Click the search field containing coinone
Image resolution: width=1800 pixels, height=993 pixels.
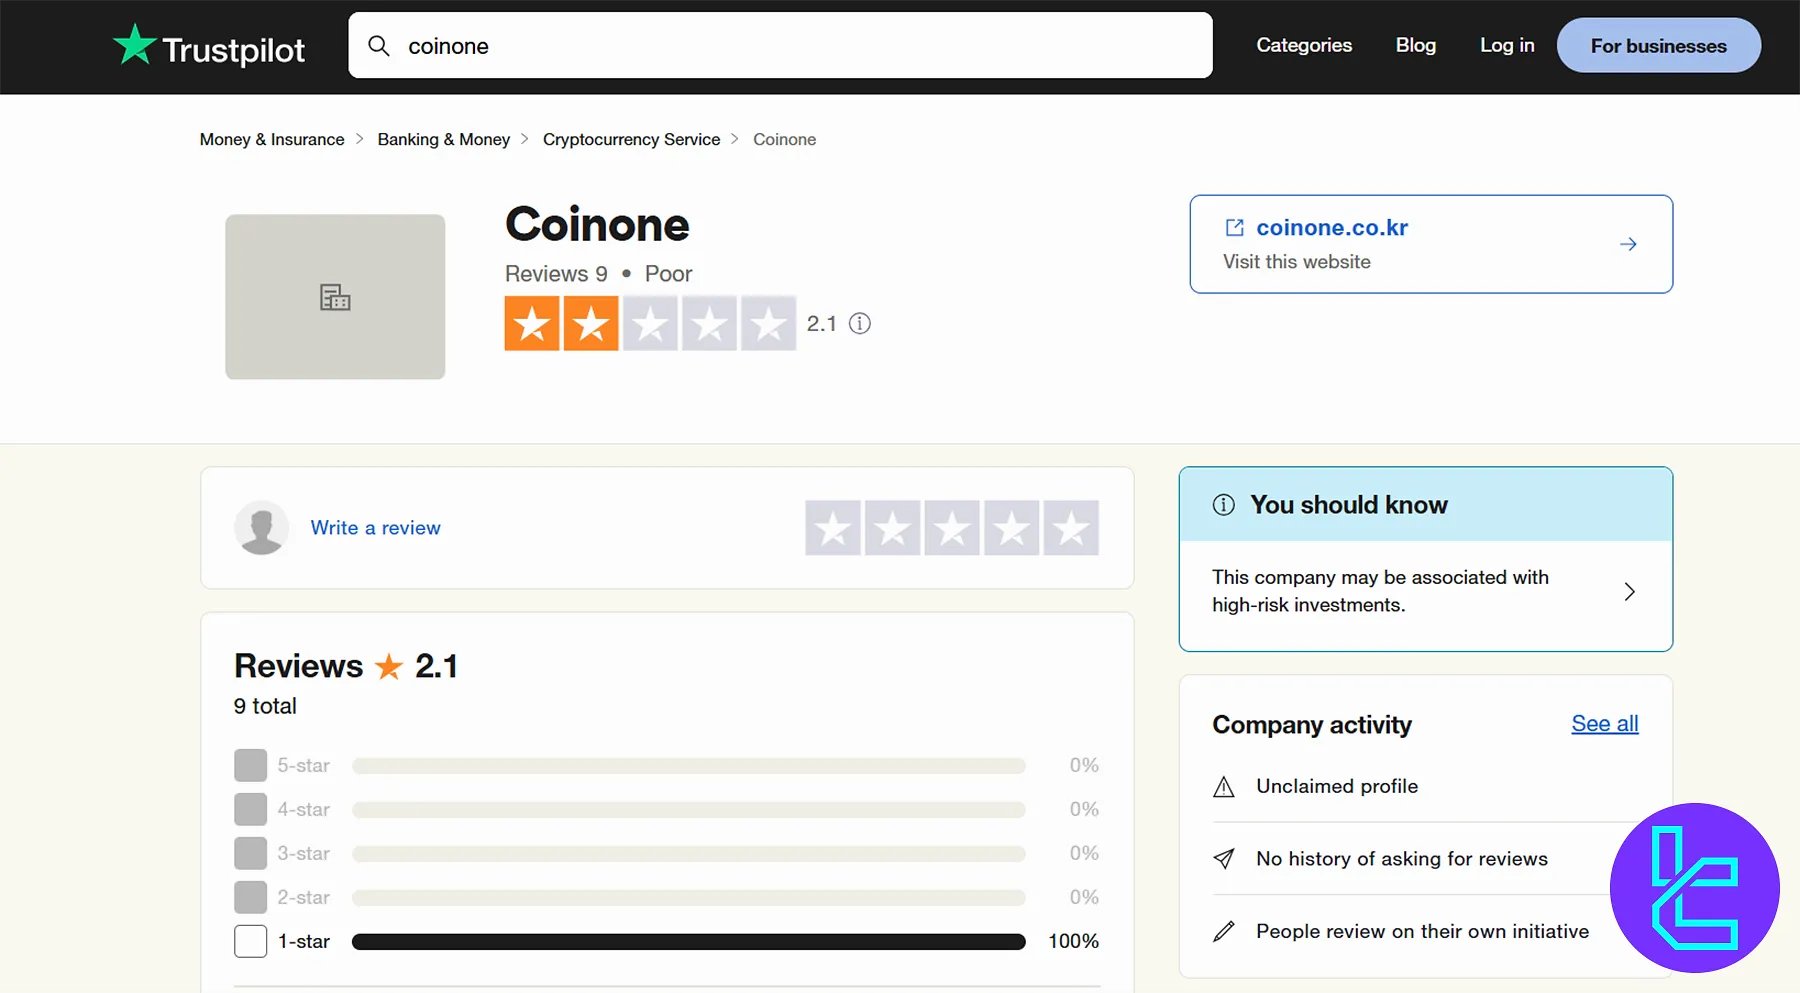780,45
